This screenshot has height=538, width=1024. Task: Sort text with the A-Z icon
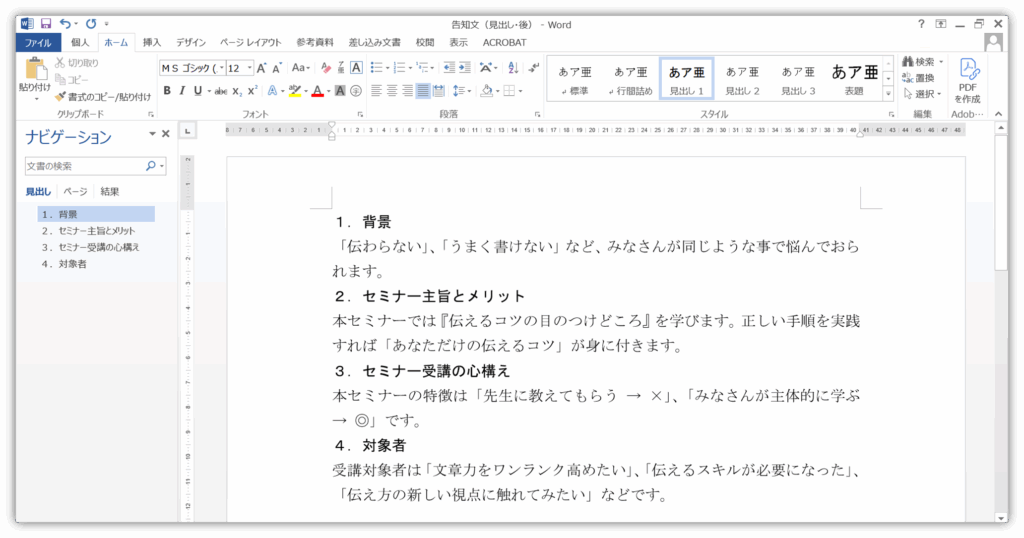(x=513, y=68)
